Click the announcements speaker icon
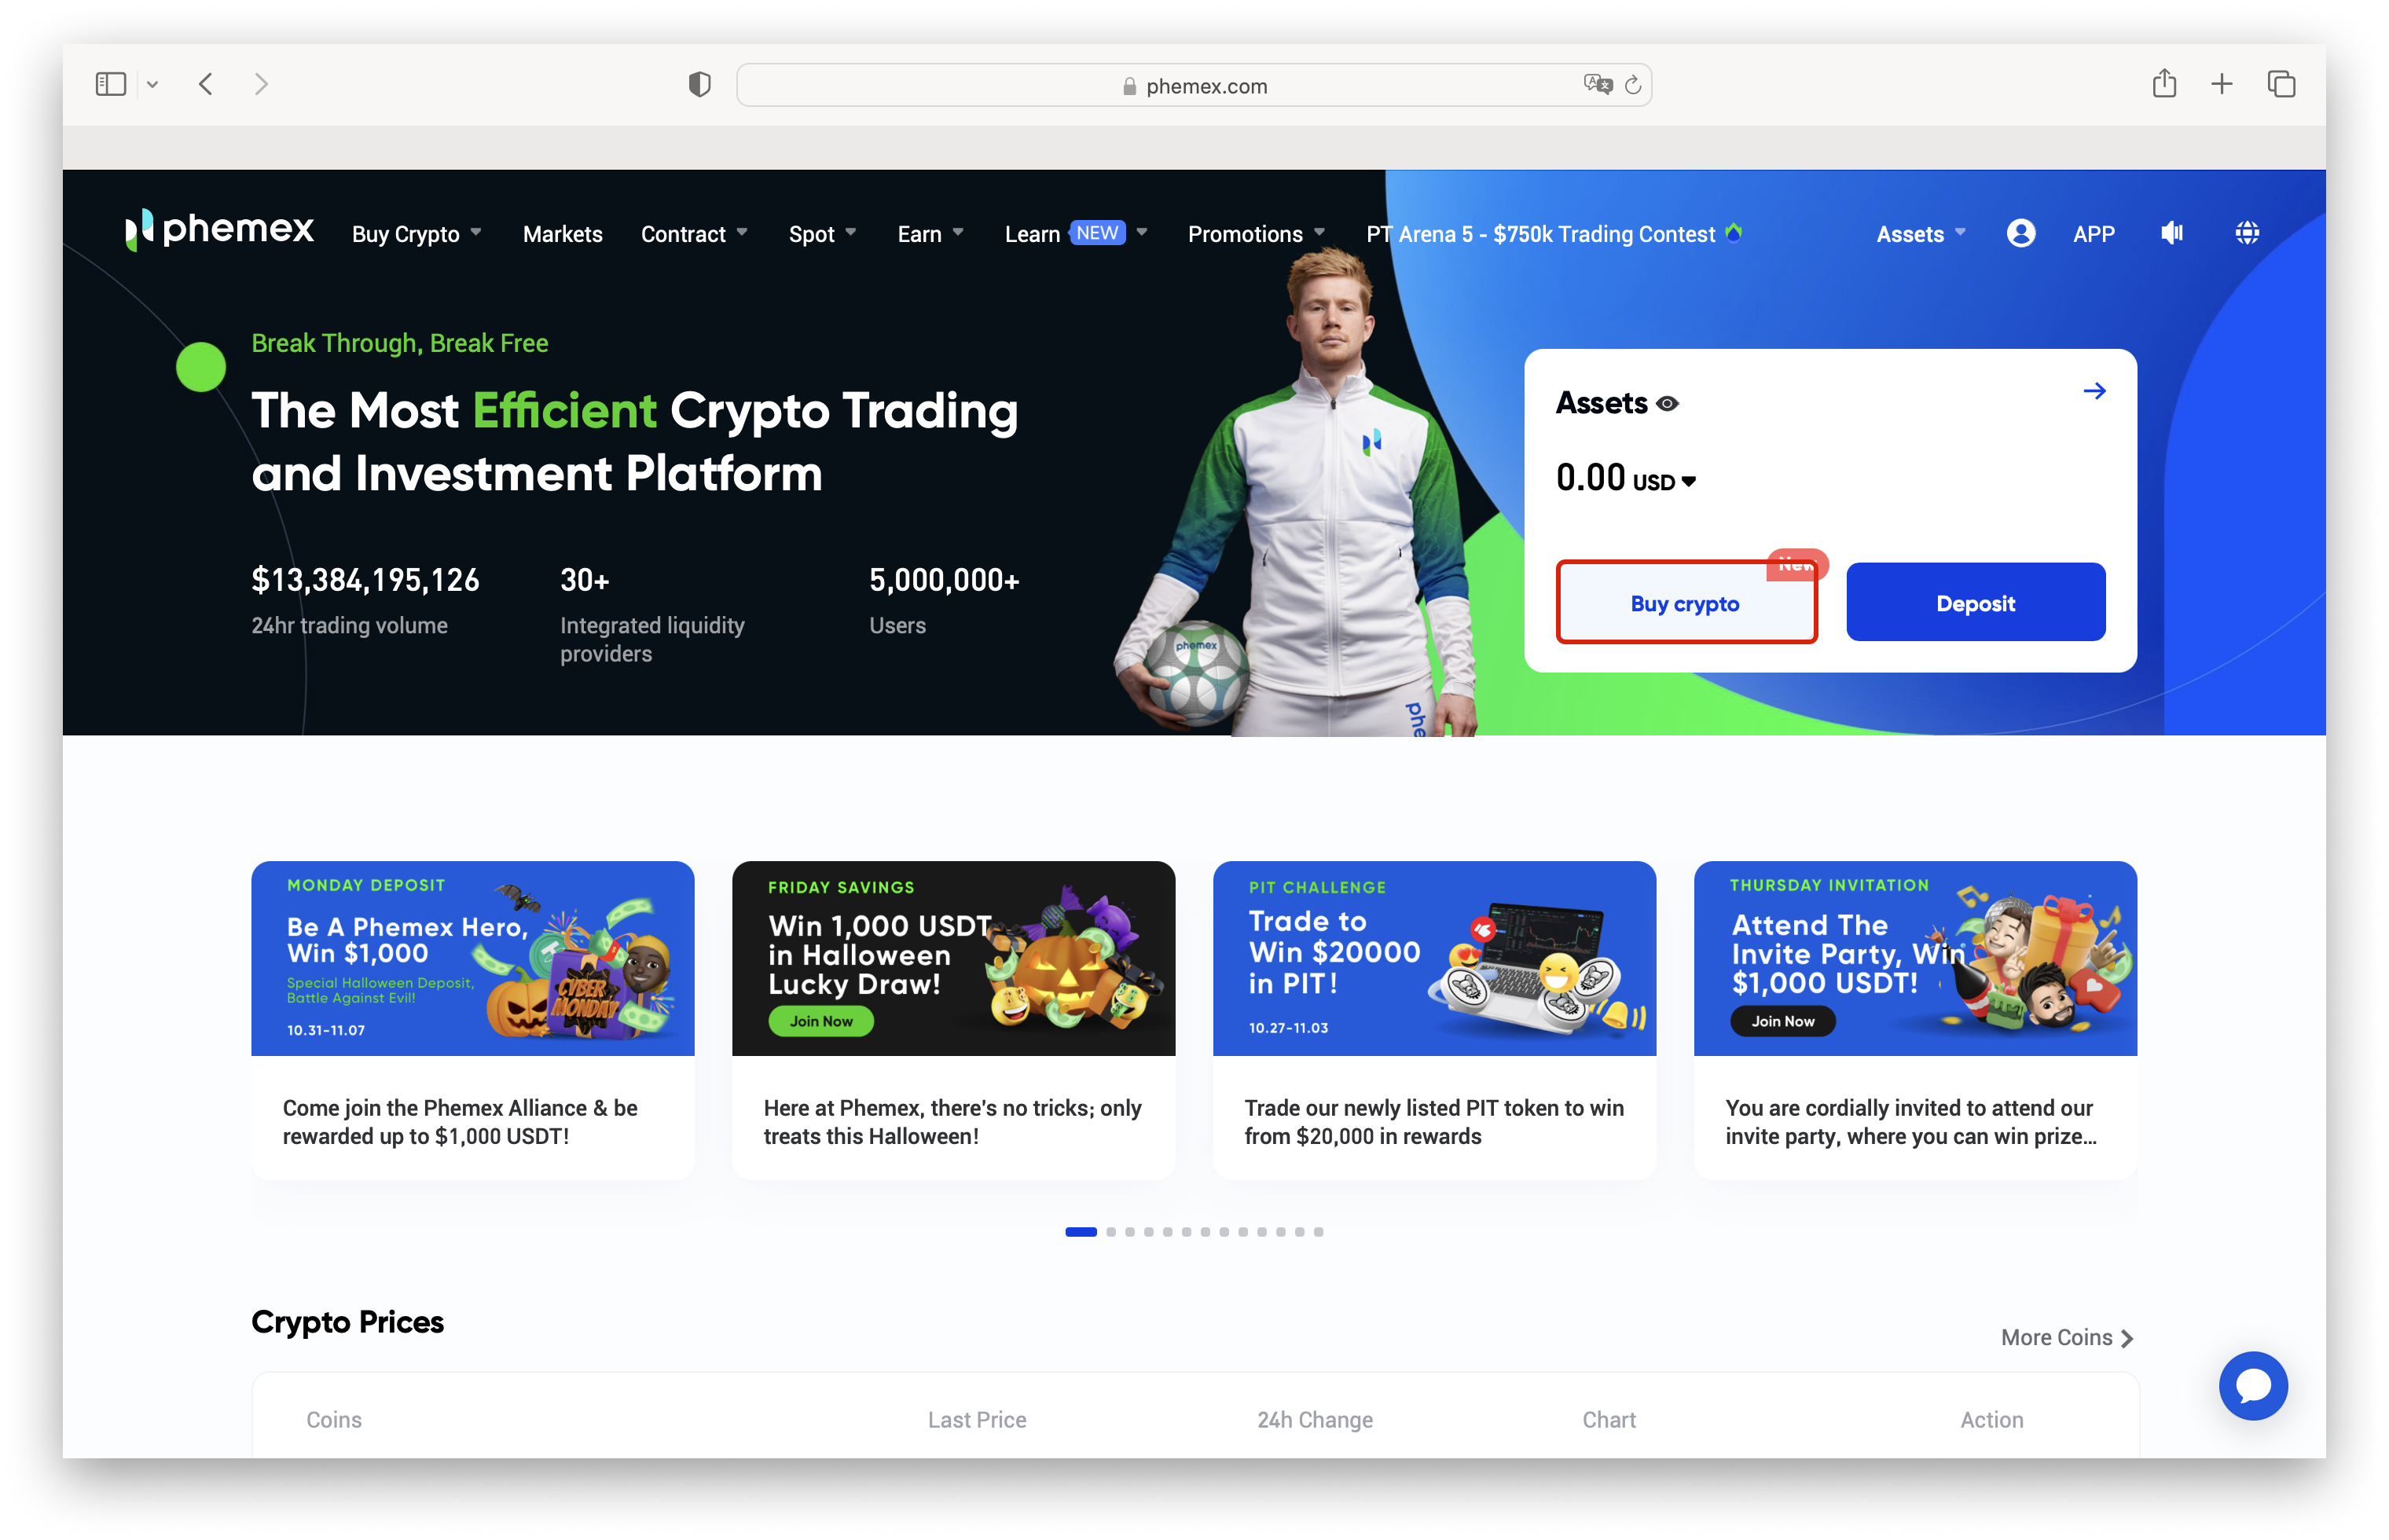Screen dimensions: 2389x1540 coord(2171,233)
